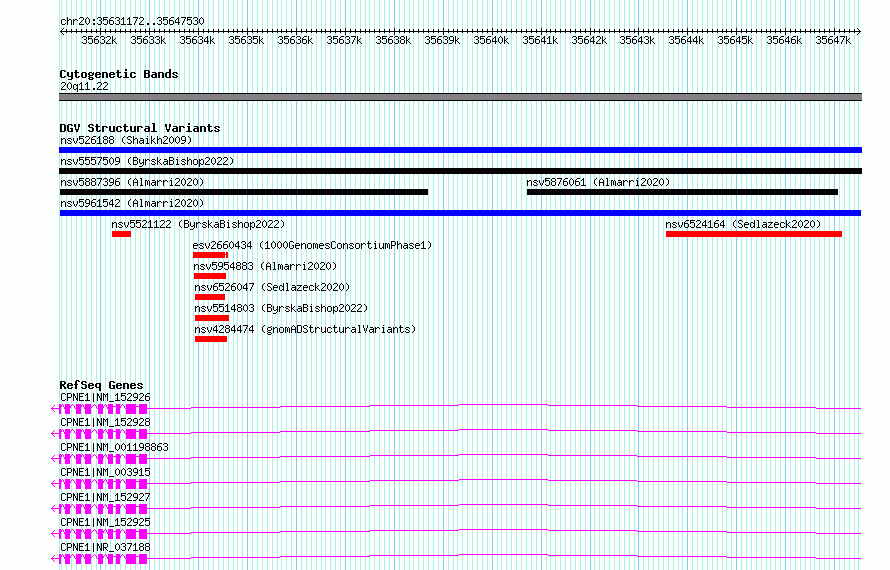Select the magenta exon blocks of NM_003915
The width and height of the screenshot is (890, 570).
pyautogui.click(x=103, y=484)
